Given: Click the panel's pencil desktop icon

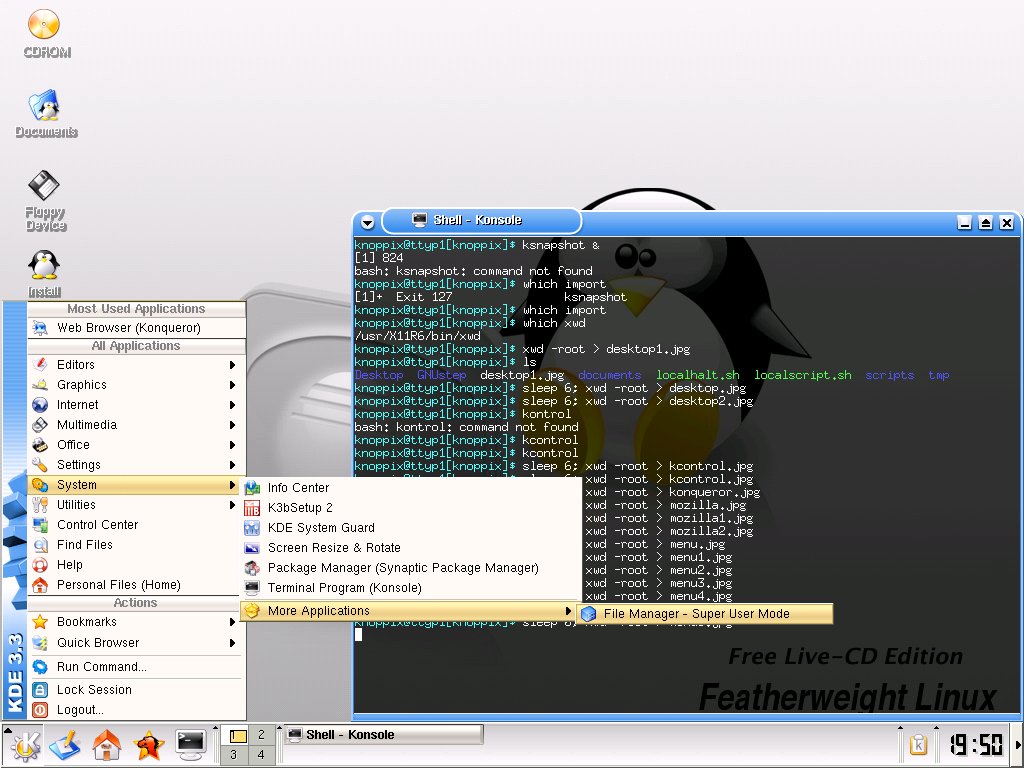Looking at the screenshot, I should click(65, 744).
